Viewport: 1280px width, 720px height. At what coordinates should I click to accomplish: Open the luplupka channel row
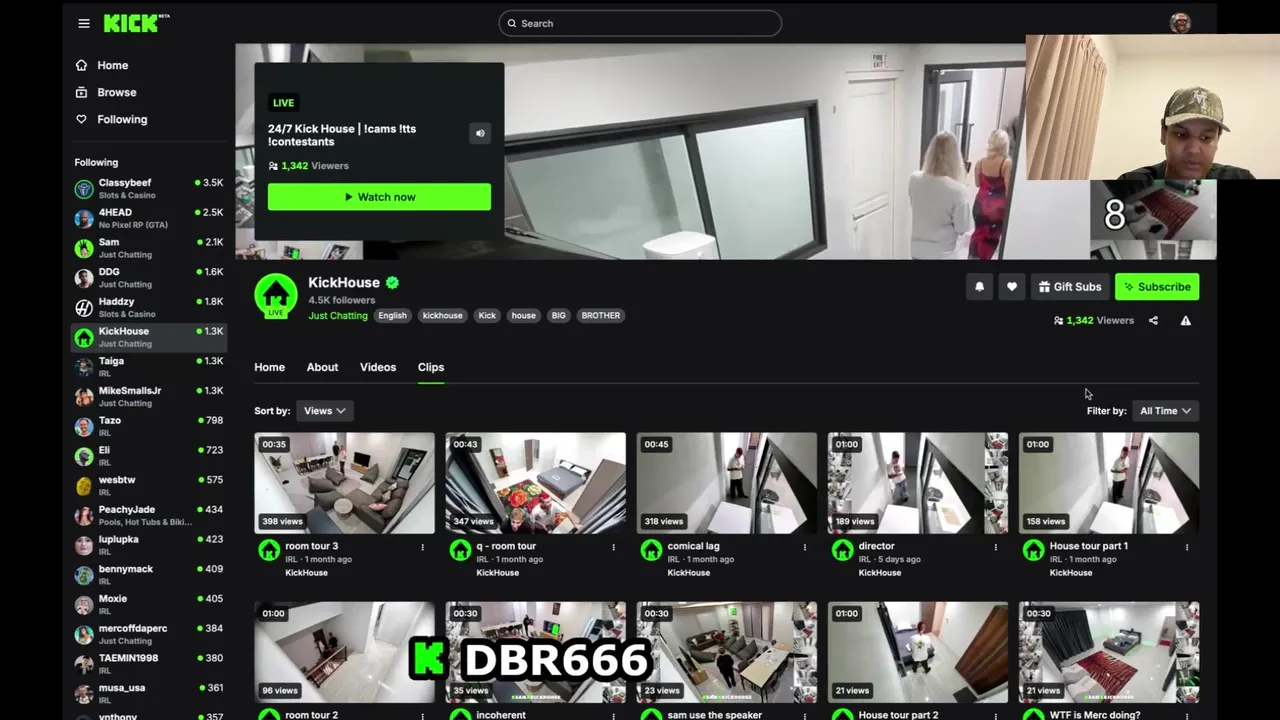pyautogui.click(x=149, y=545)
